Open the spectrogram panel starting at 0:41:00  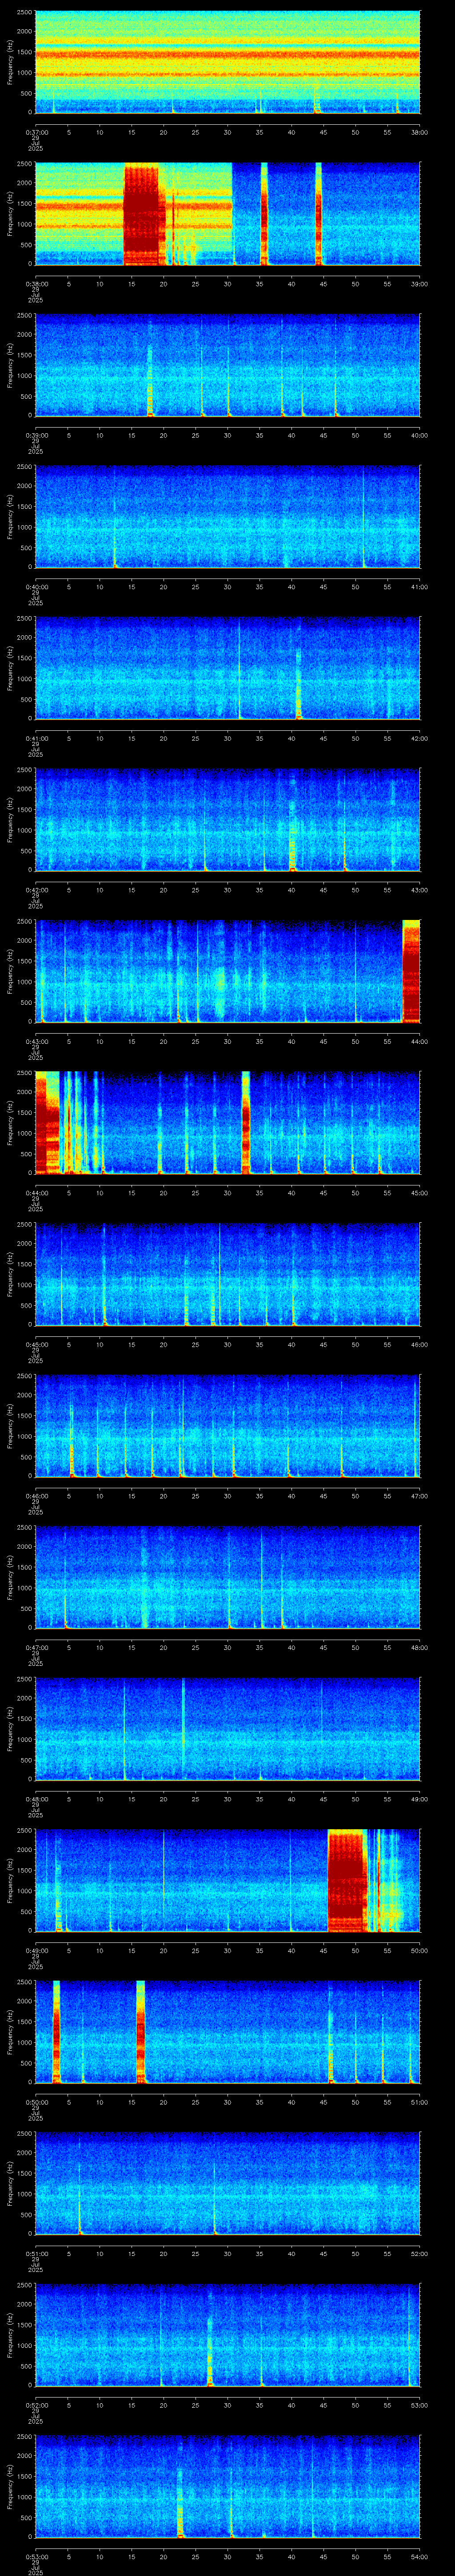pyautogui.click(x=227, y=668)
